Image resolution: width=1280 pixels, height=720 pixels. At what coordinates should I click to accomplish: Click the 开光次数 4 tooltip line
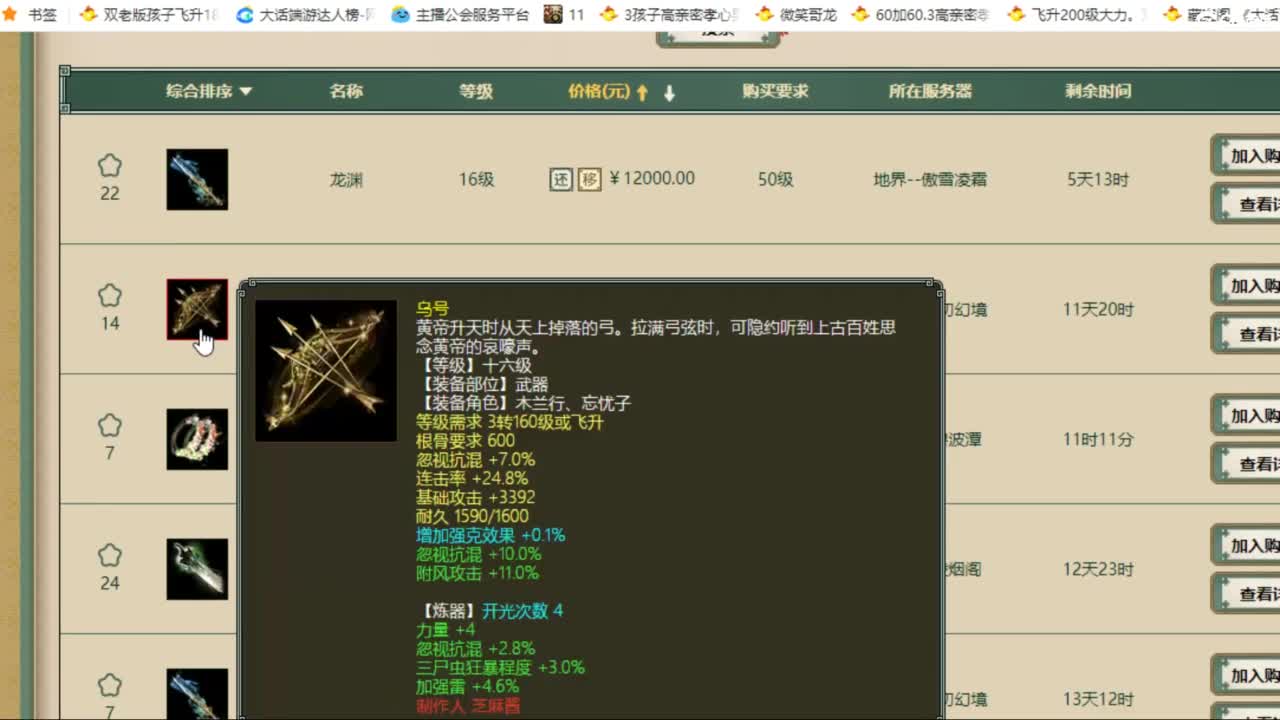click(523, 611)
